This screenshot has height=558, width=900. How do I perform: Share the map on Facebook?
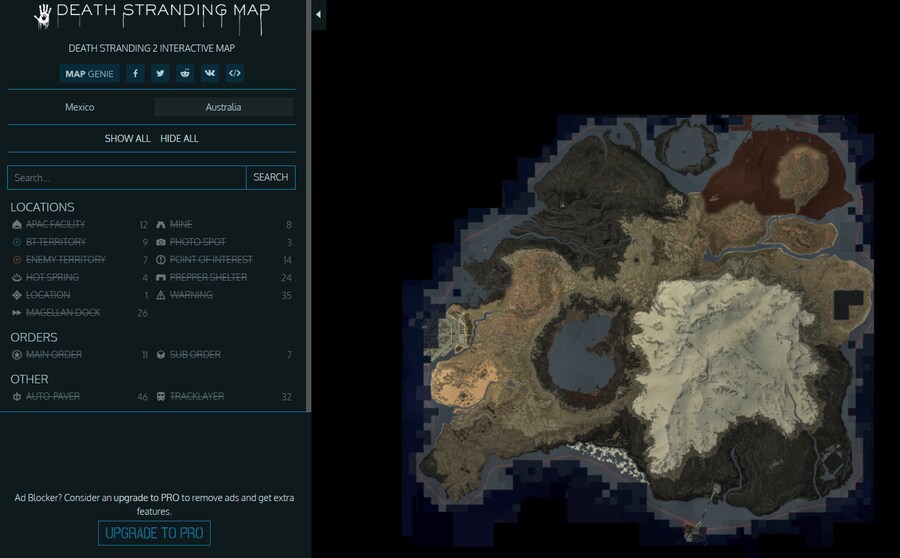135,73
